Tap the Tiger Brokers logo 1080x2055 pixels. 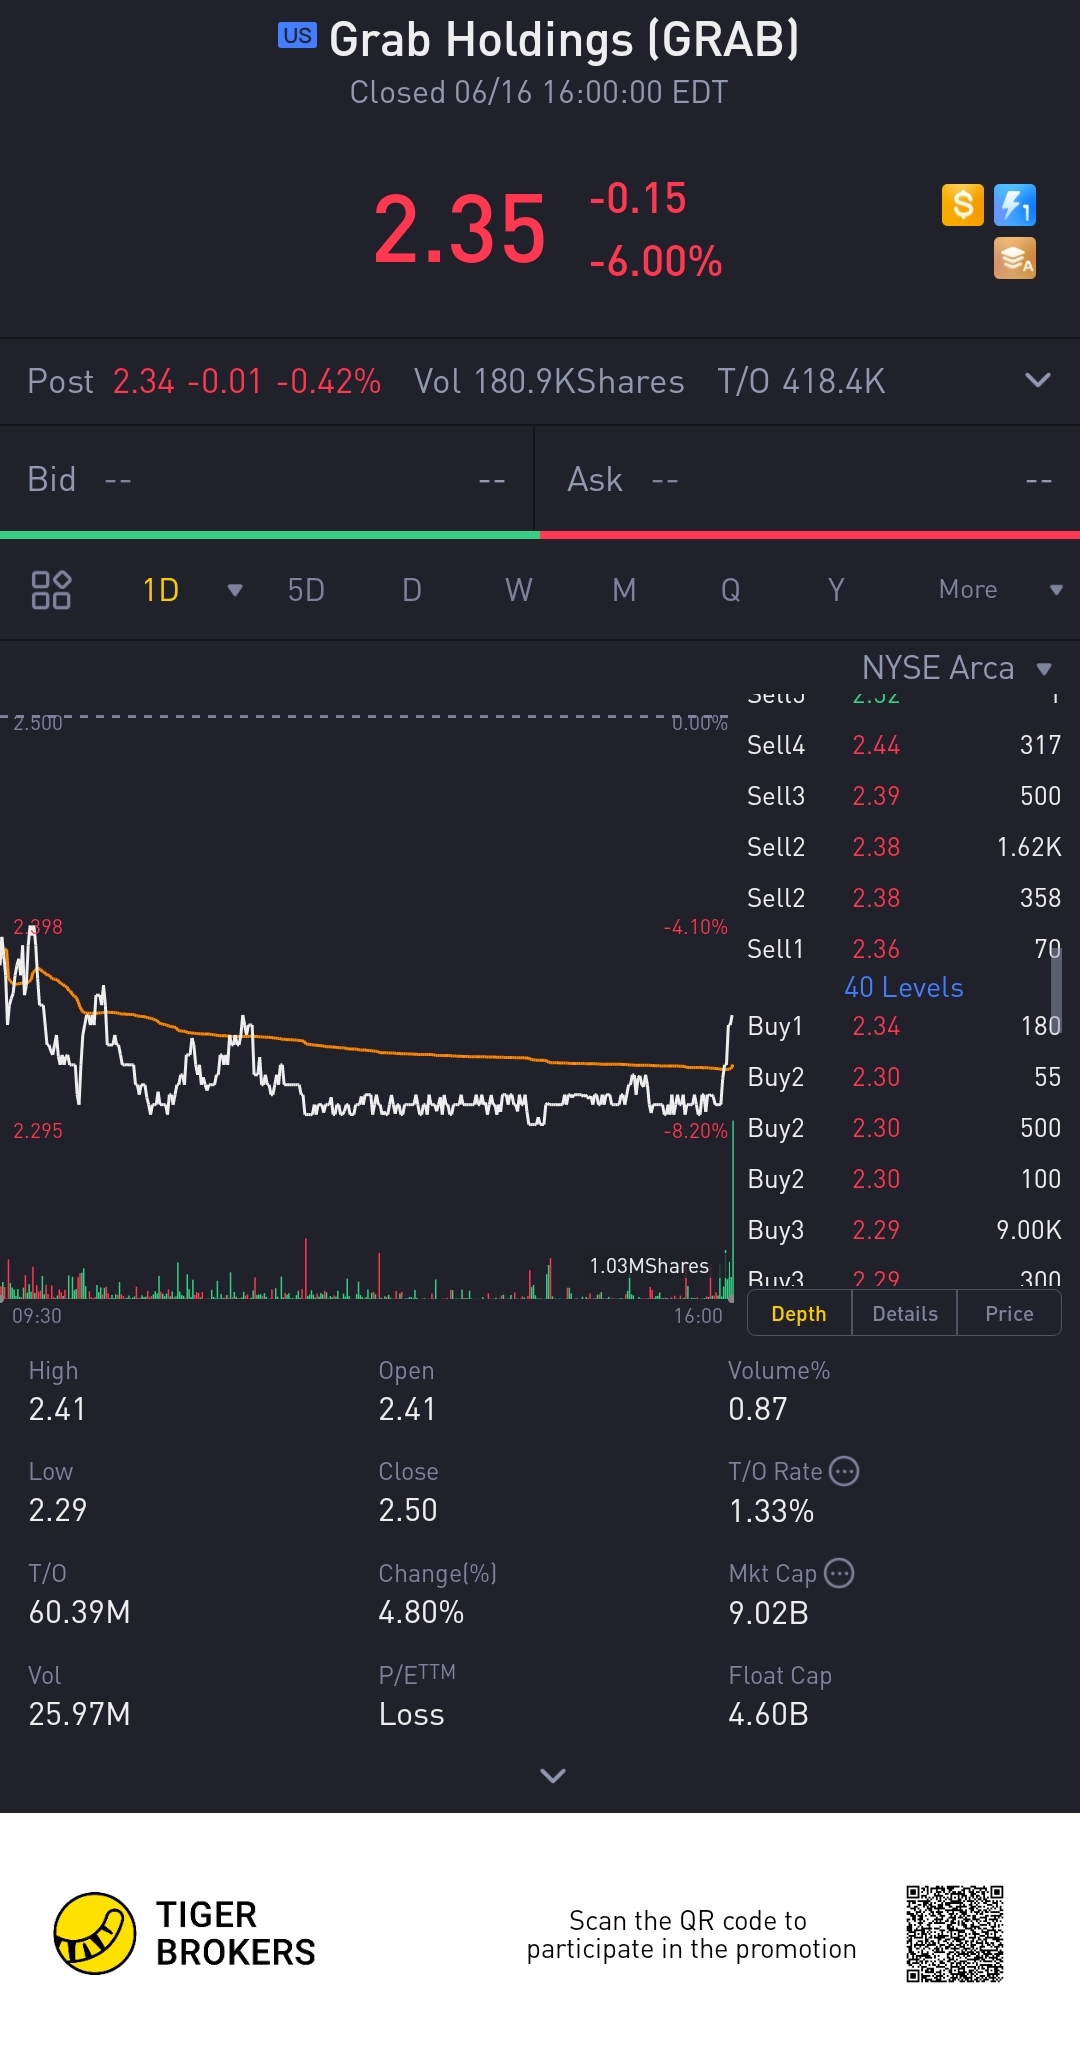click(x=185, y=1933)
